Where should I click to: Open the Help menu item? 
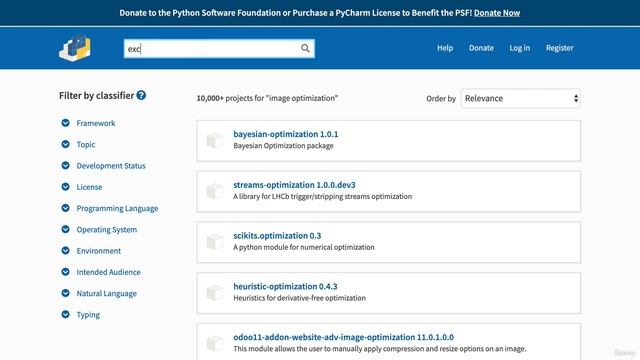pos(445,48)
